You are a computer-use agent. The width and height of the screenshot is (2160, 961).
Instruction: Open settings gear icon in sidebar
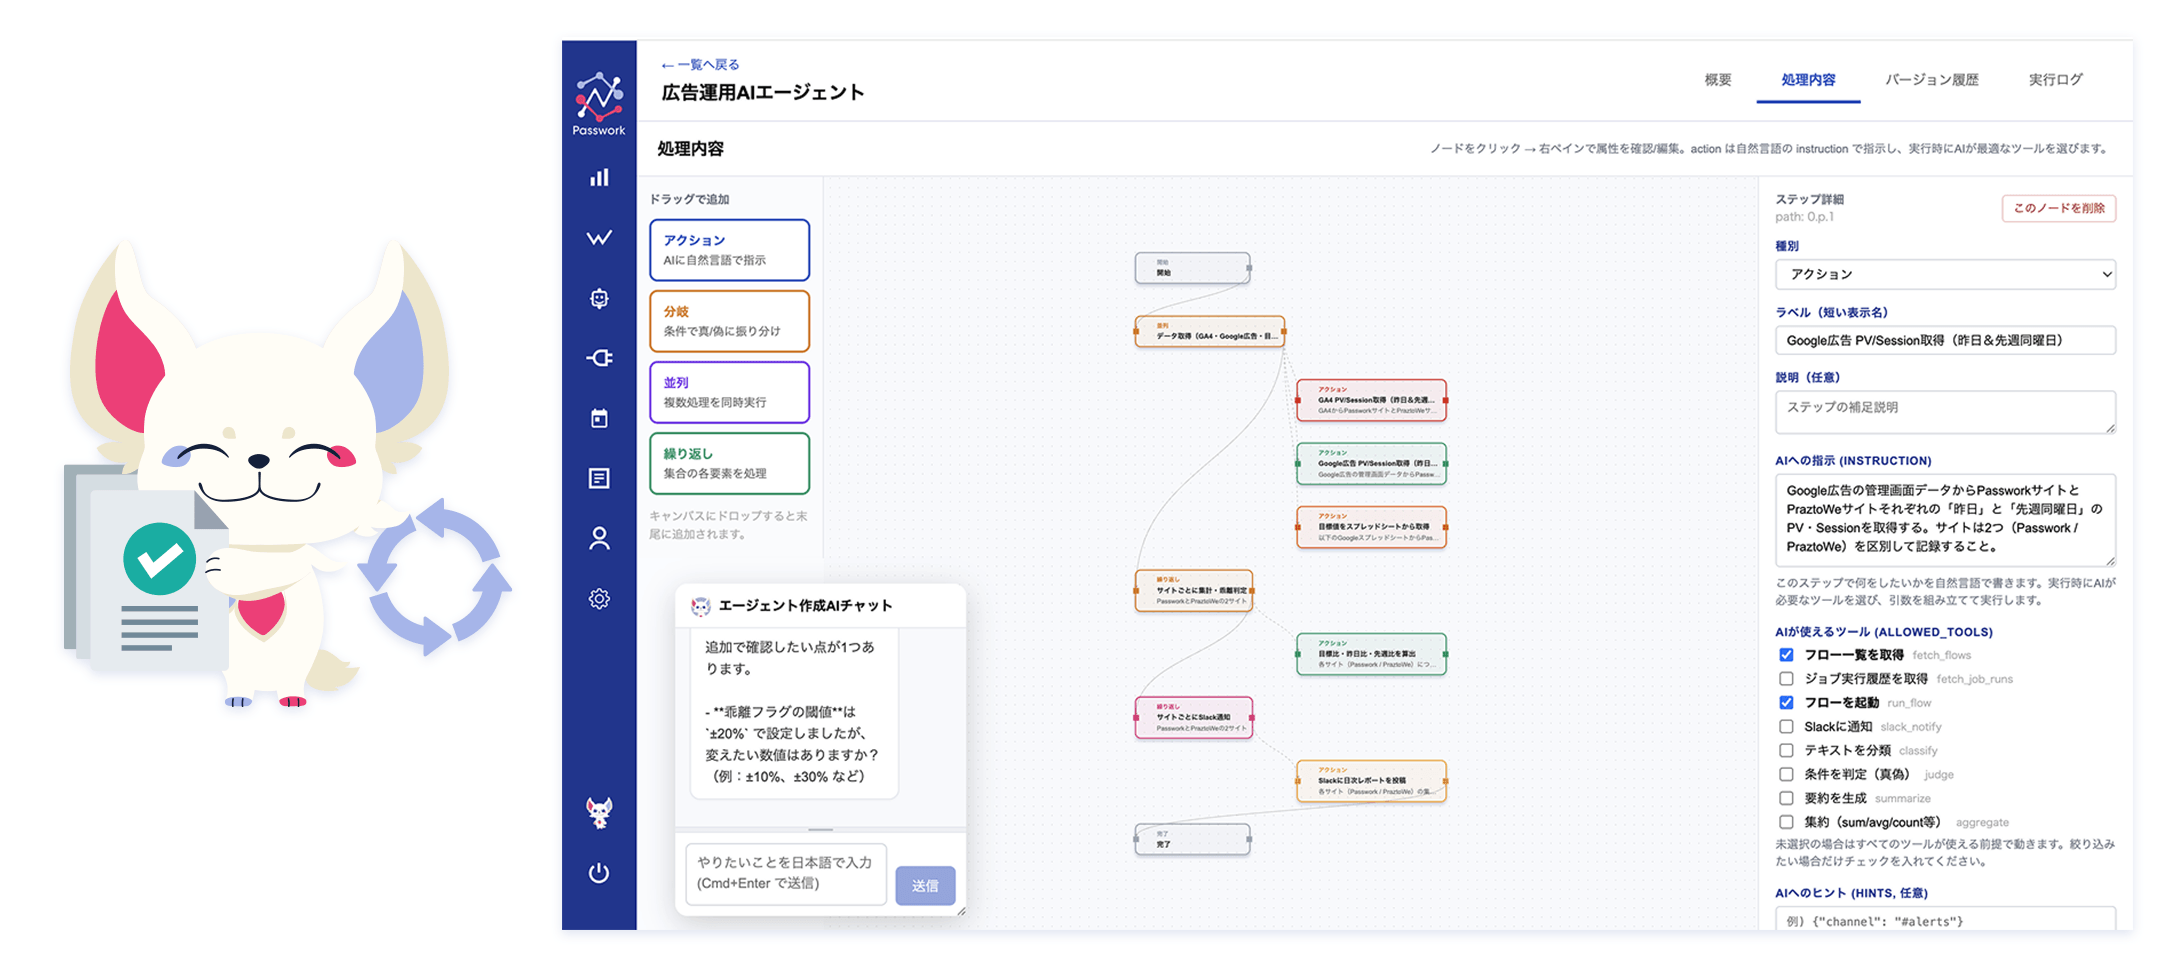pyautogui.click(x=599, y=599)
